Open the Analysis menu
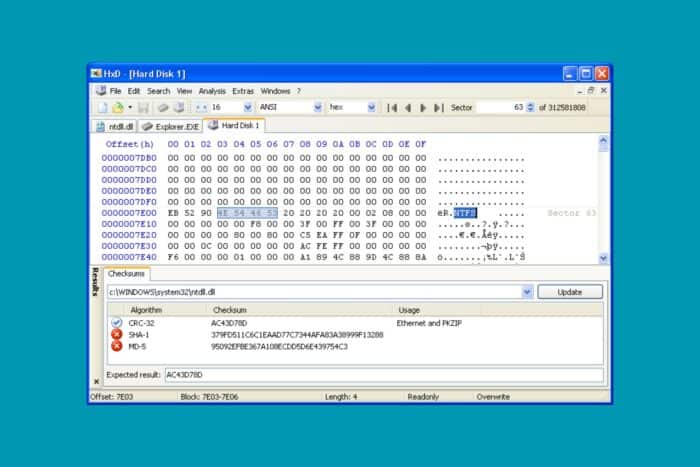 (x=212, y=91)
